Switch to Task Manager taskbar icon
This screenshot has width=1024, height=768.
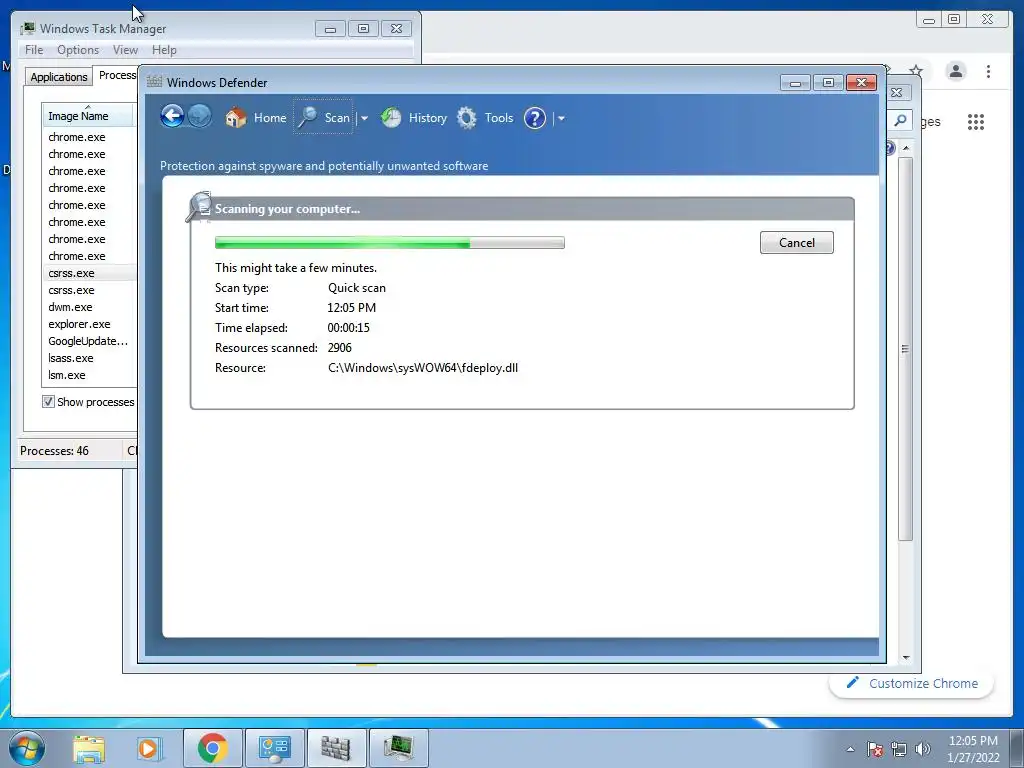click(x=398, y=748)
